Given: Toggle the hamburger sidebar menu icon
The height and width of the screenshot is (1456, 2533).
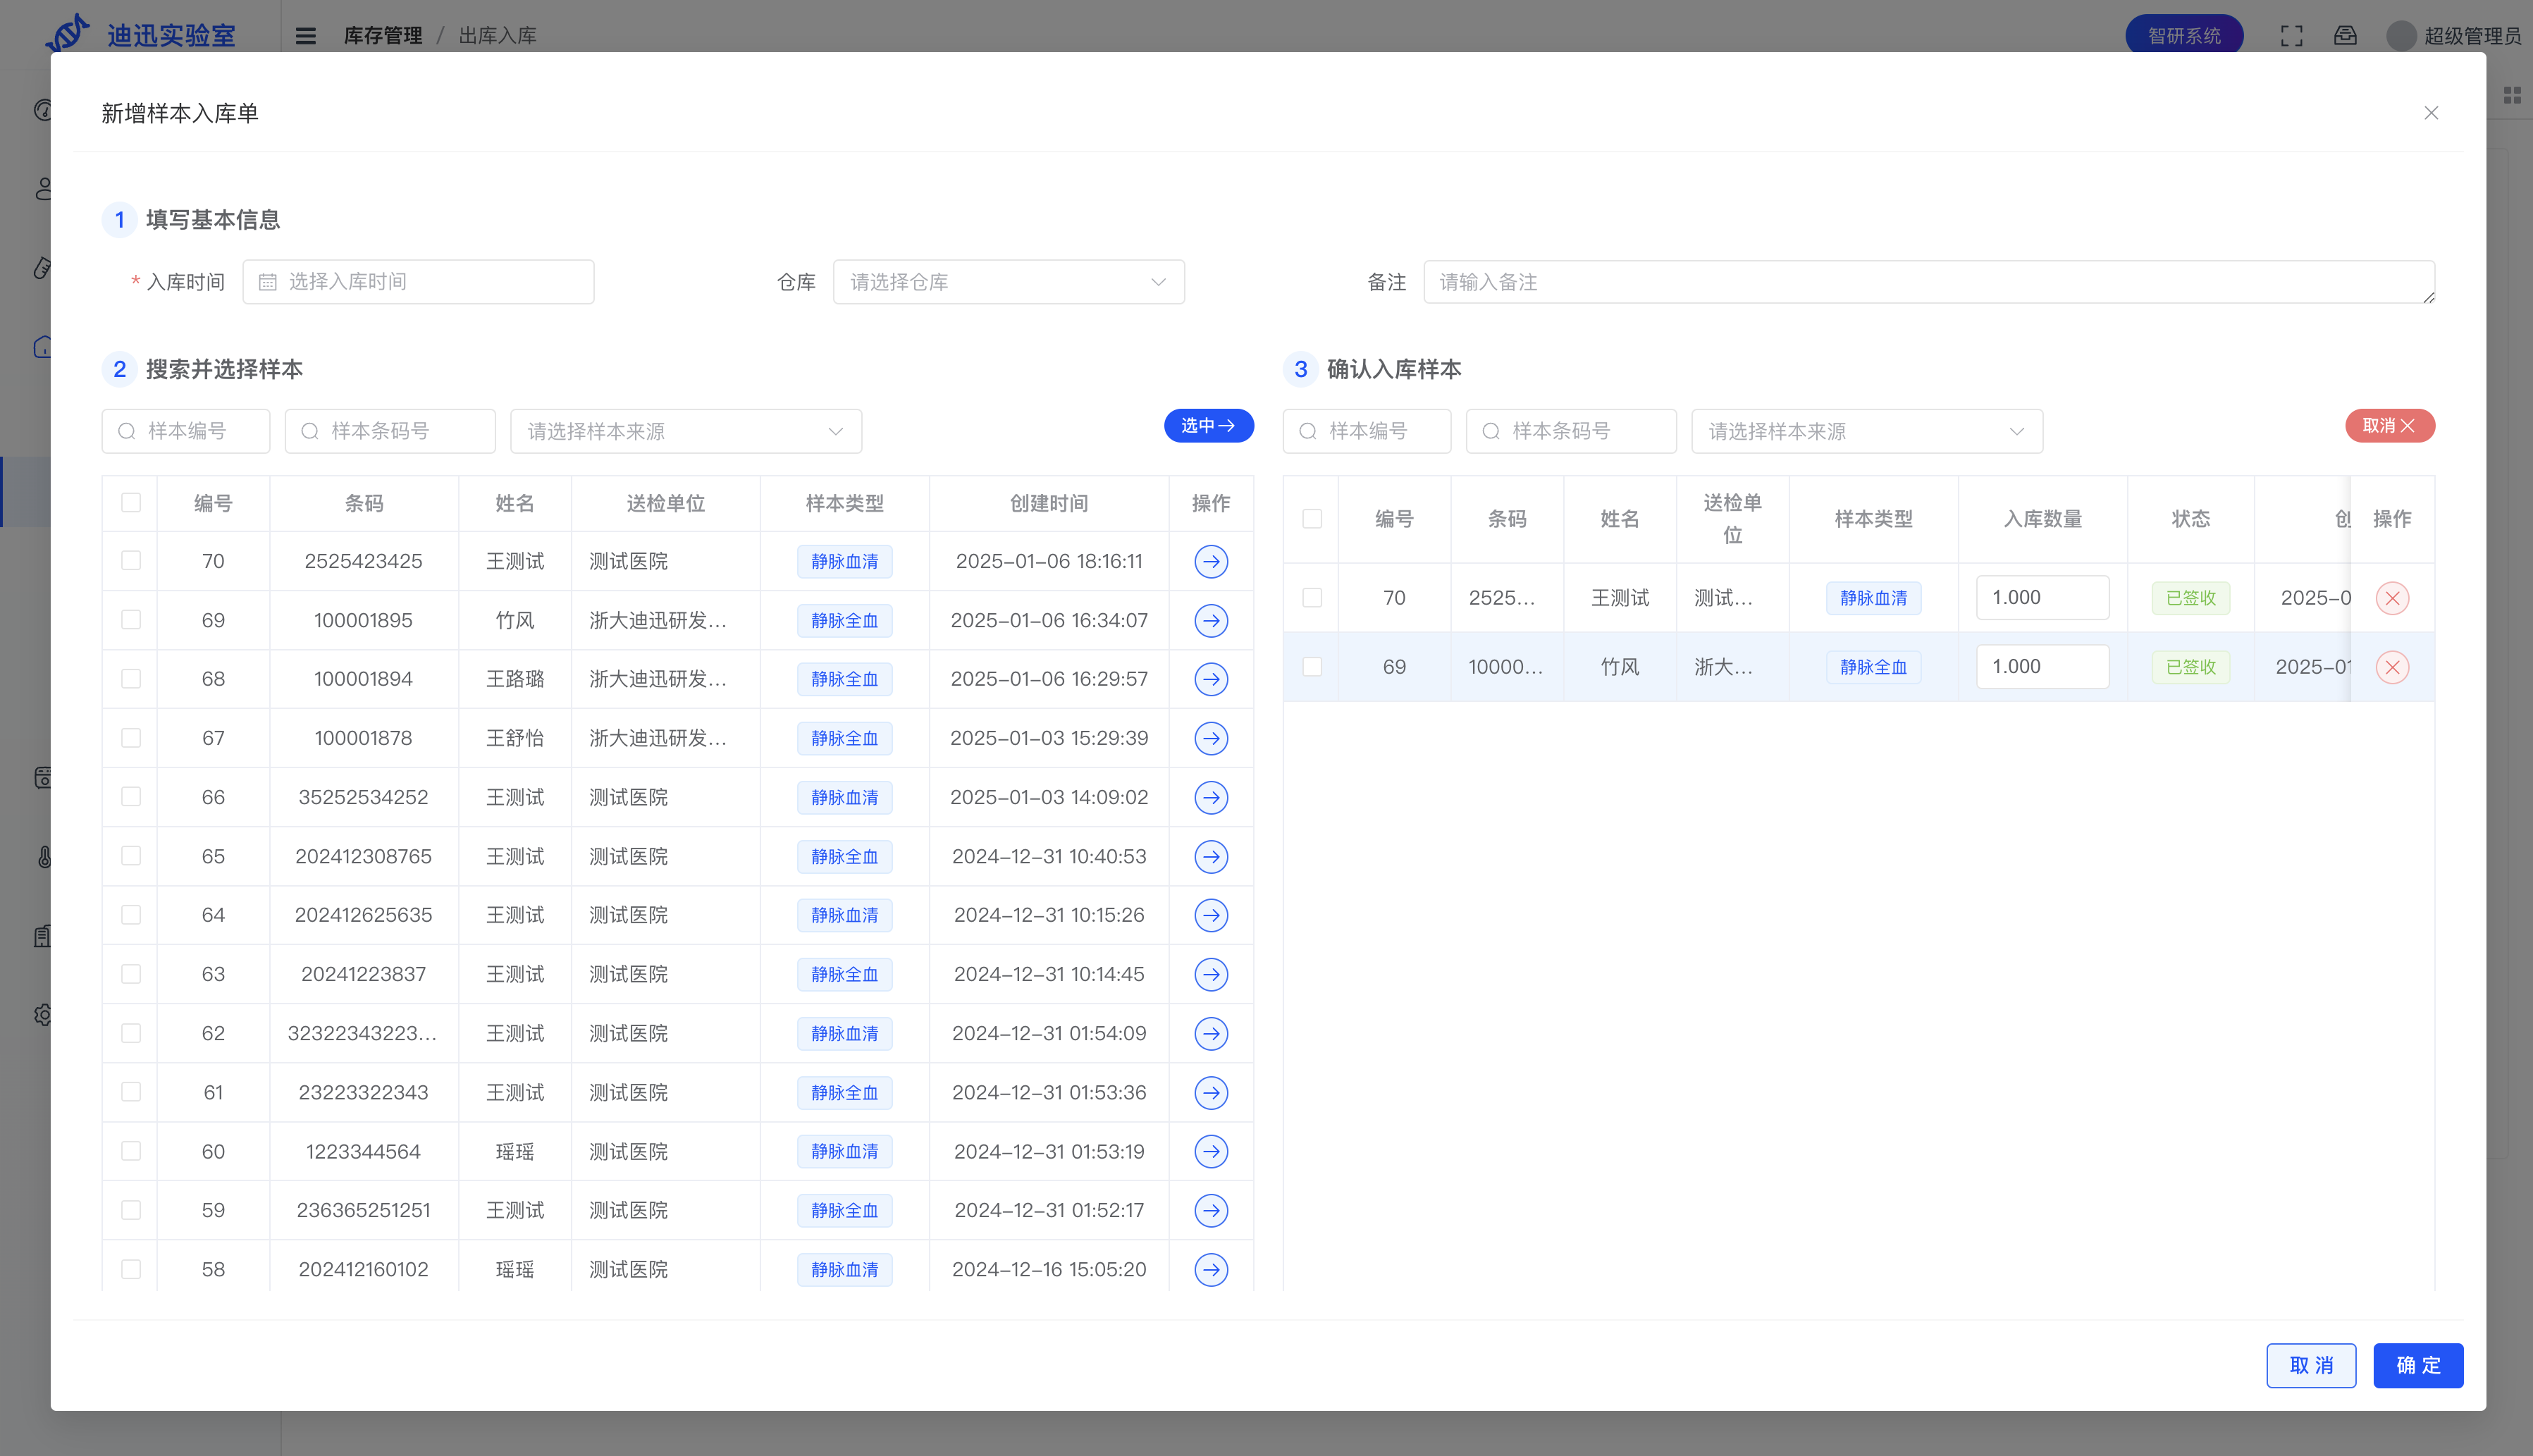Looking at the screenshot, I should coord(306,36).
